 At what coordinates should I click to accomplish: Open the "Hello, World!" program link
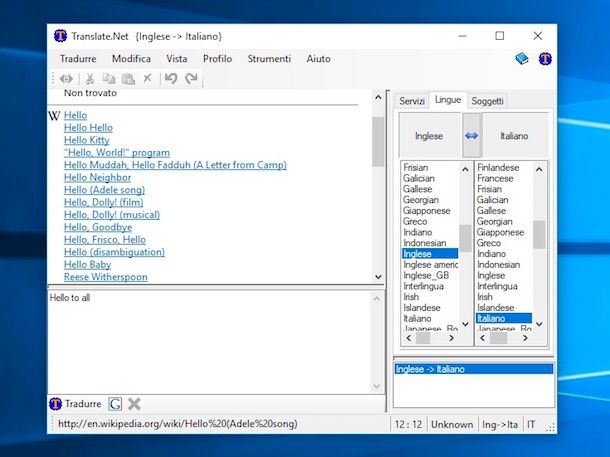click(117, 152)
